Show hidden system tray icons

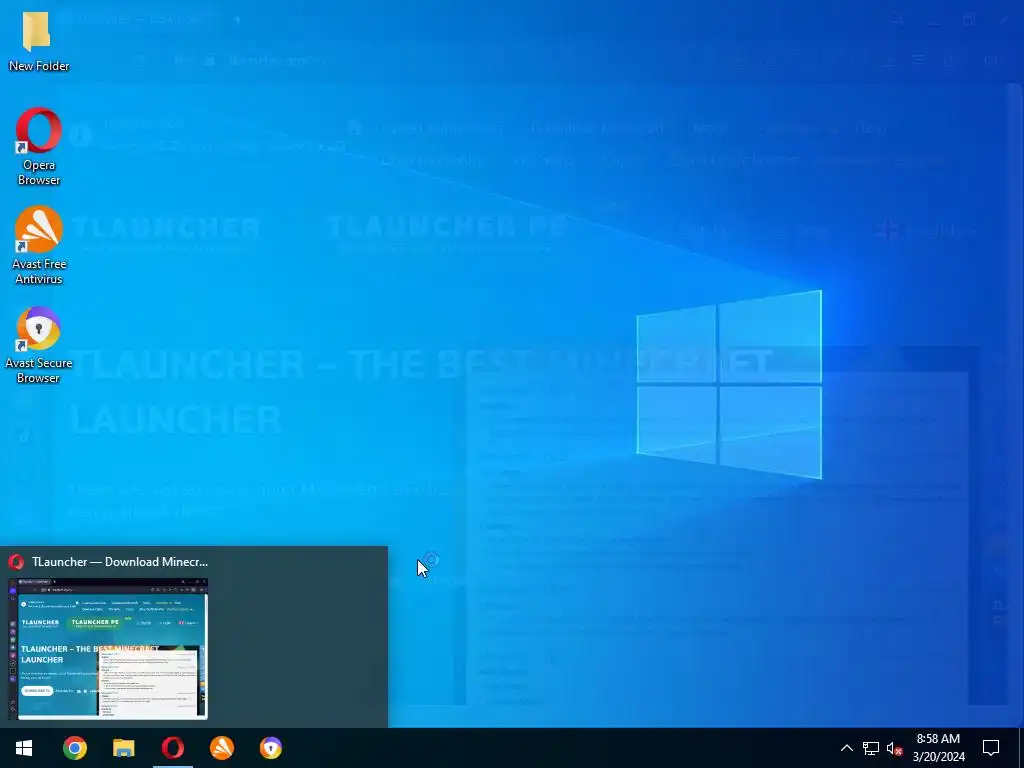(x=846, y=748)
